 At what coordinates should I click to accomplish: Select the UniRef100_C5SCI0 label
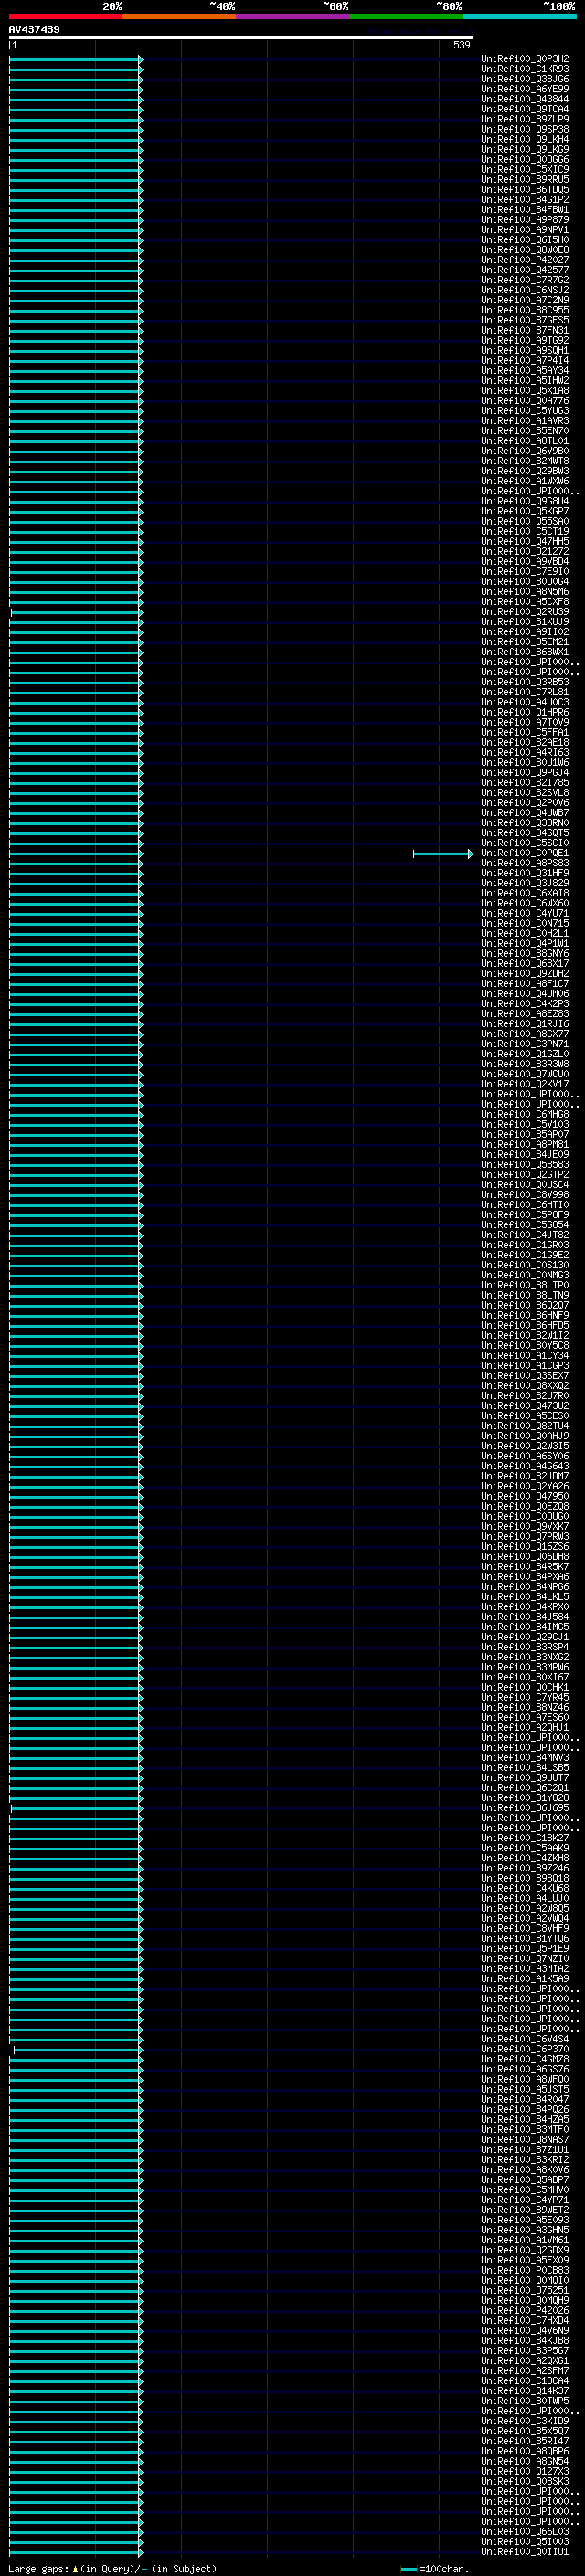pos(525,843)
